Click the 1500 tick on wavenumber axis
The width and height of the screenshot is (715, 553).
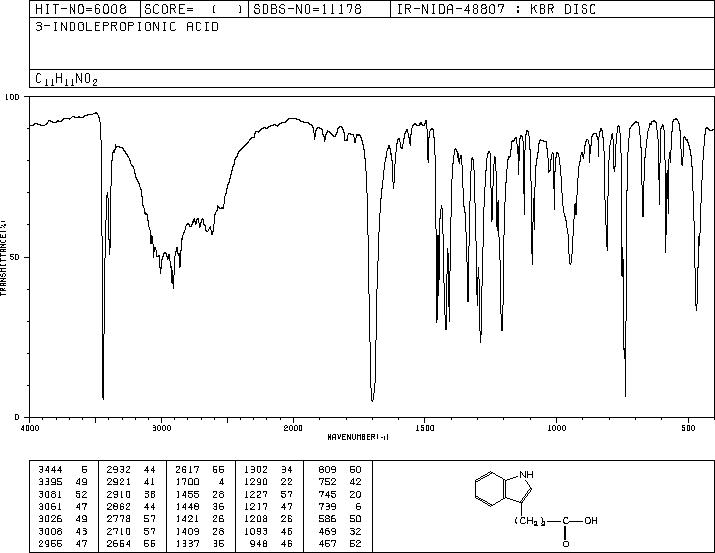[x=425, y=428]
